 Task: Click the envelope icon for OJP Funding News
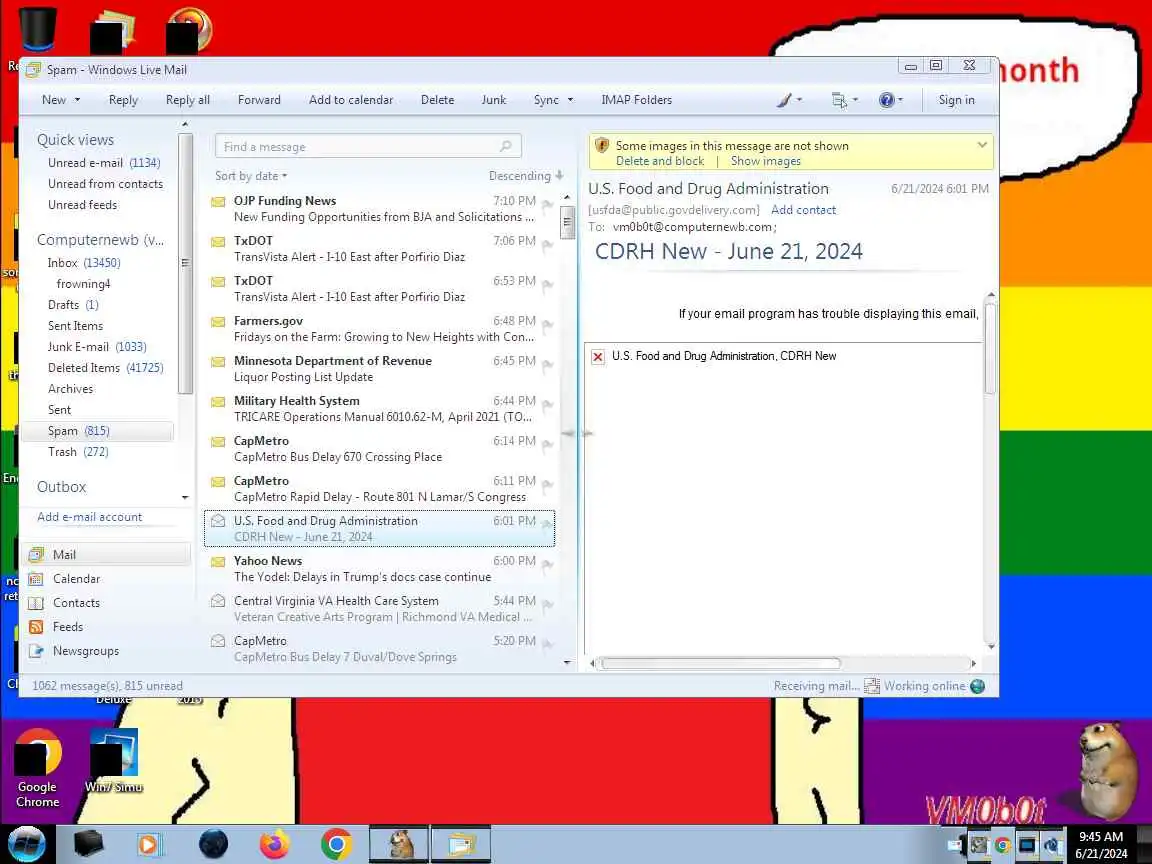point(218,201)
